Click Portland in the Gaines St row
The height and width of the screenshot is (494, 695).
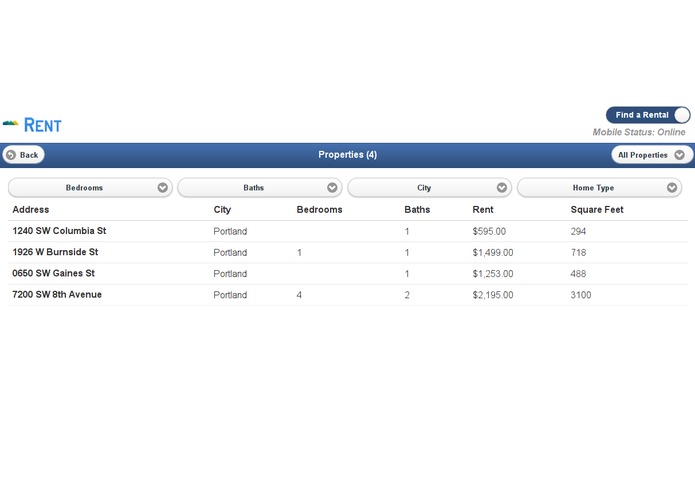coord(230,274)
